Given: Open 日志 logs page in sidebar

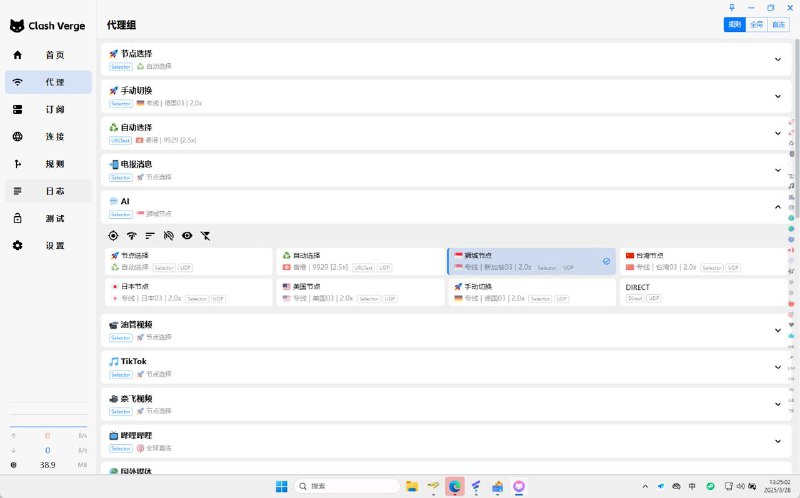Looking at the screenshot, I should pyautogui.click(x=55, y=191).
